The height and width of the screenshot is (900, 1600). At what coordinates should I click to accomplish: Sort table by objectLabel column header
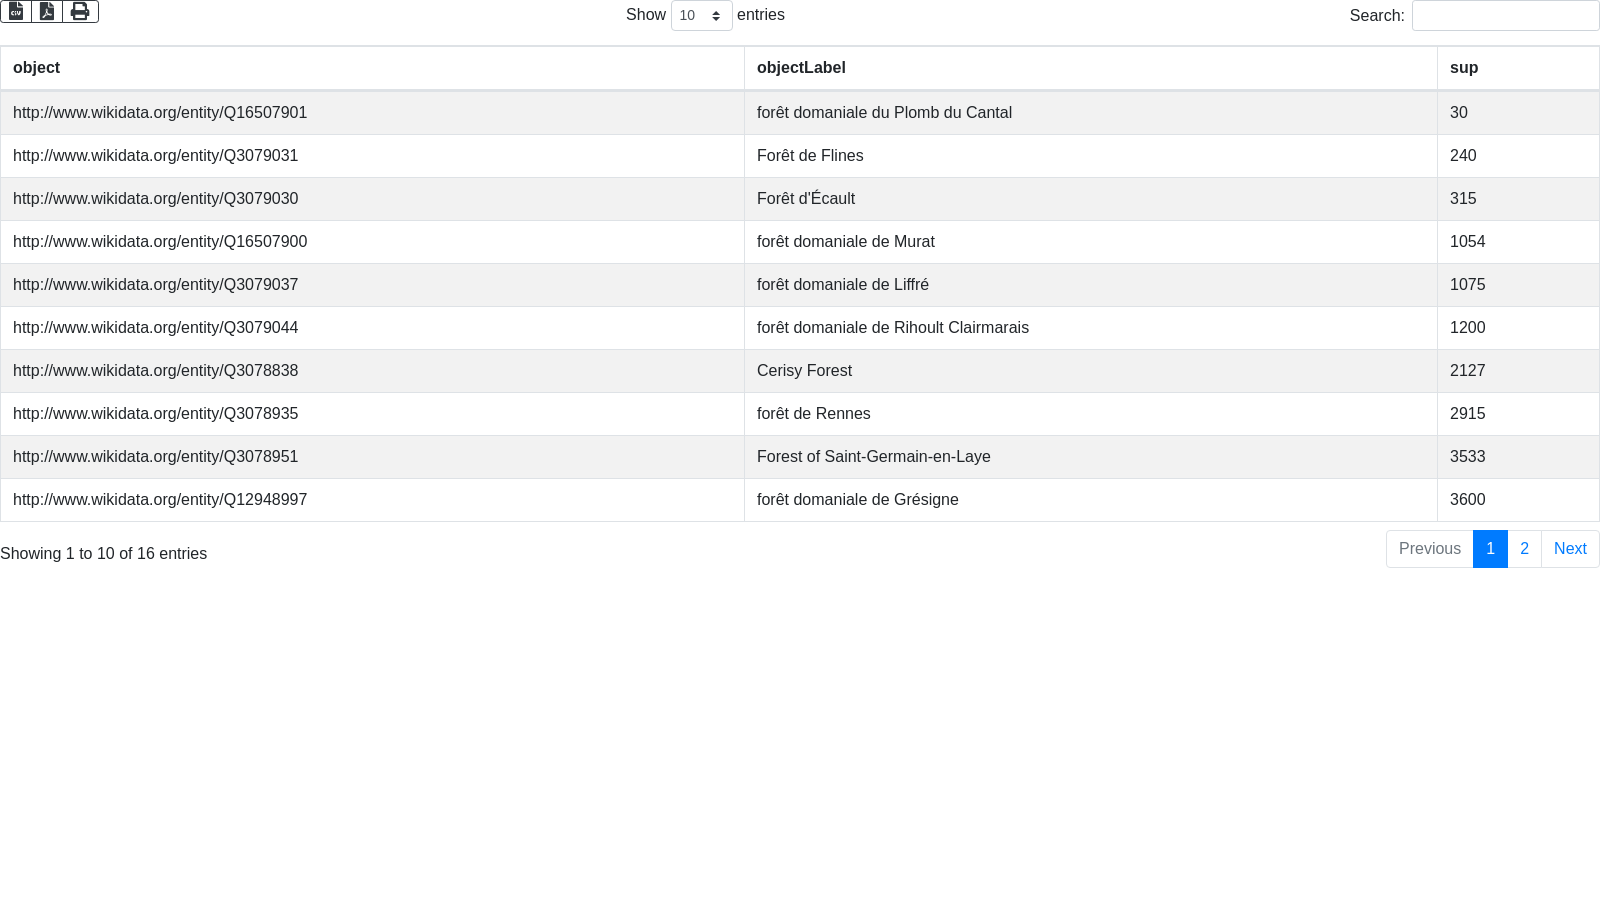click(x=801, y=68)
